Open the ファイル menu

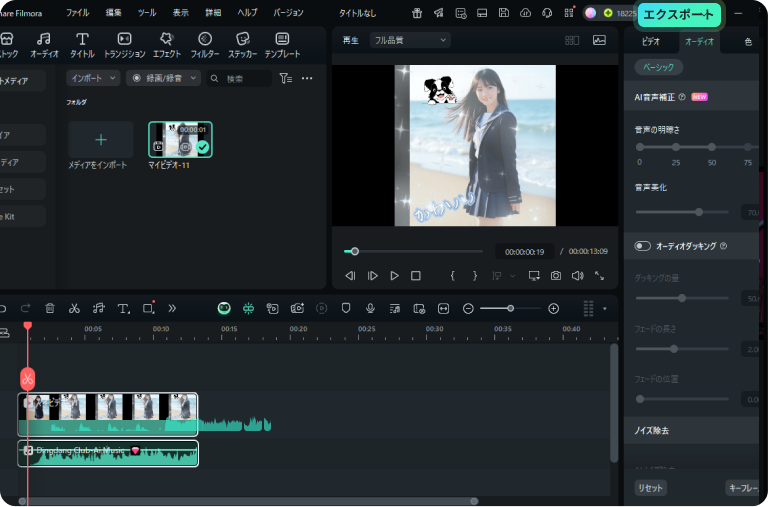click(x=77, y=13)
